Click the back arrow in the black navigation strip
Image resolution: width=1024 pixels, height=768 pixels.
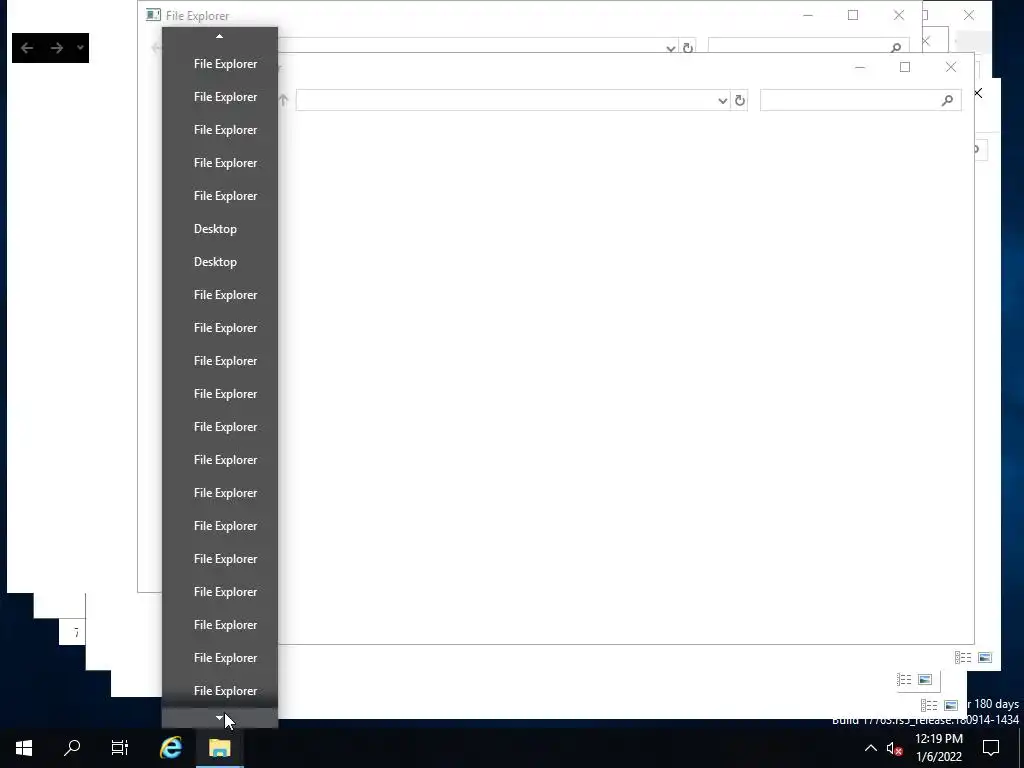pyautogui.click(x=27, y=48)
